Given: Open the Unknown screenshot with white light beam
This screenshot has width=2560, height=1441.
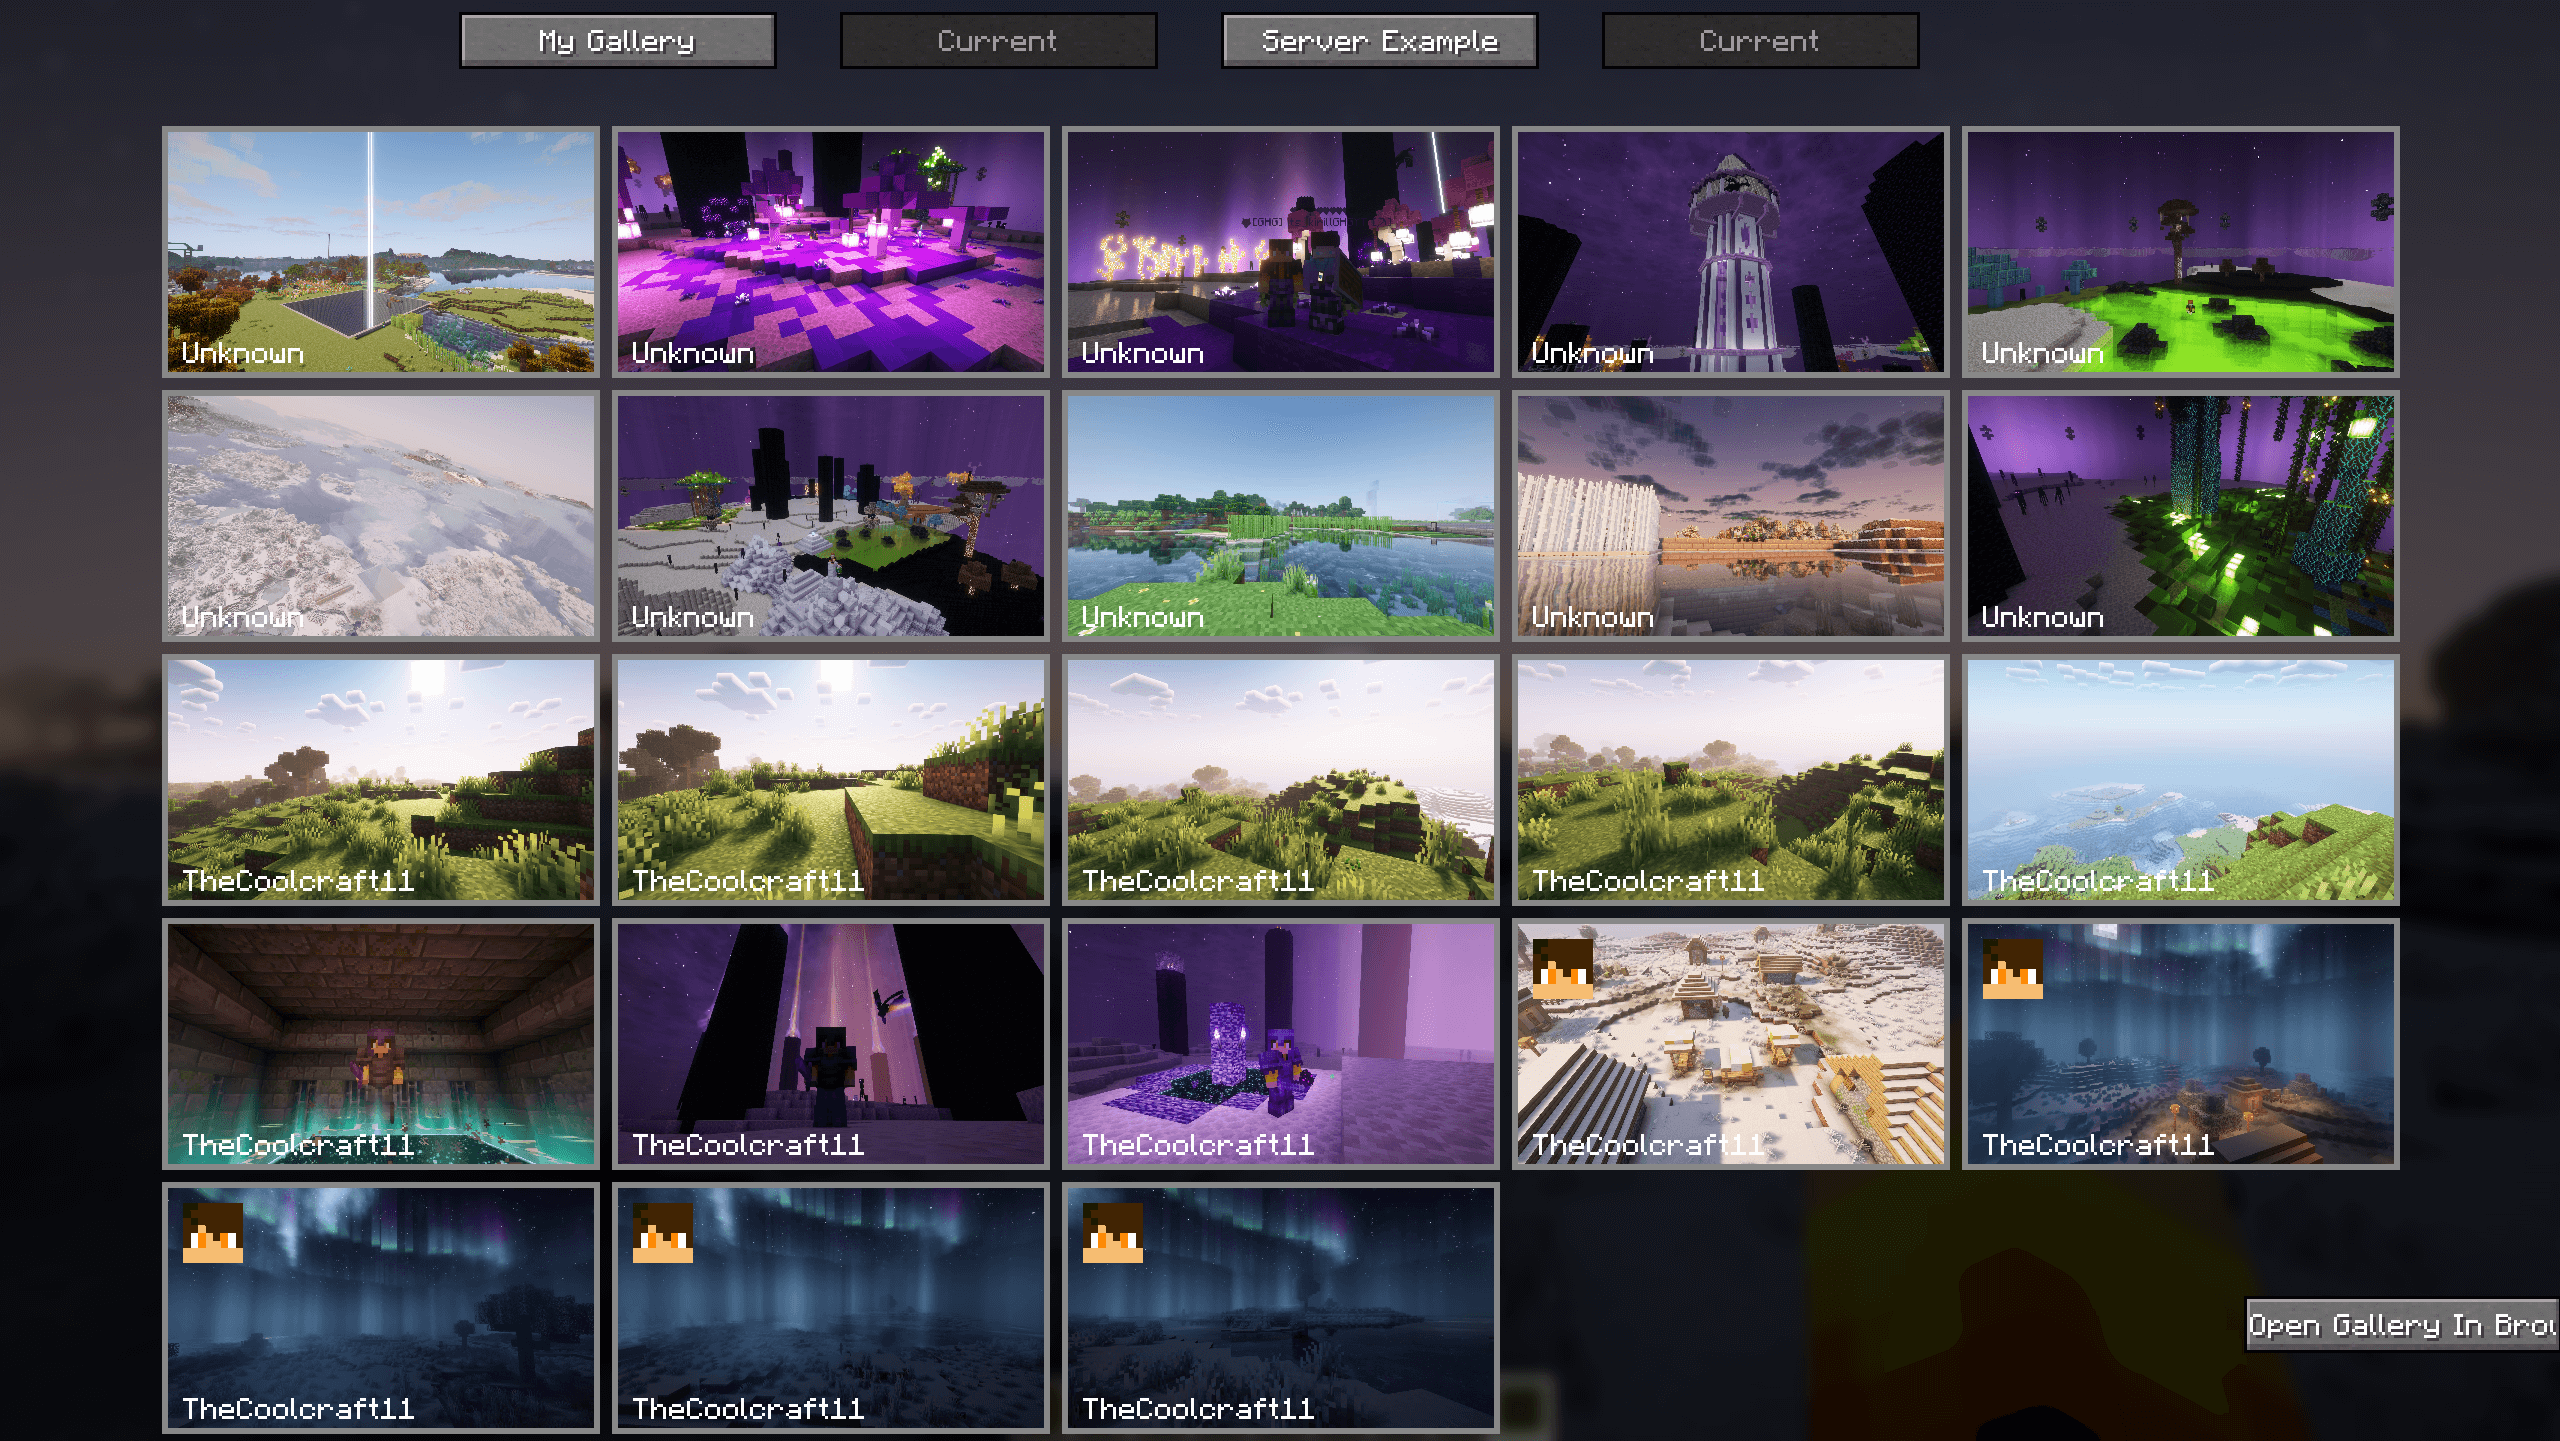Looking at the screenshot, I should pos(381,252).
